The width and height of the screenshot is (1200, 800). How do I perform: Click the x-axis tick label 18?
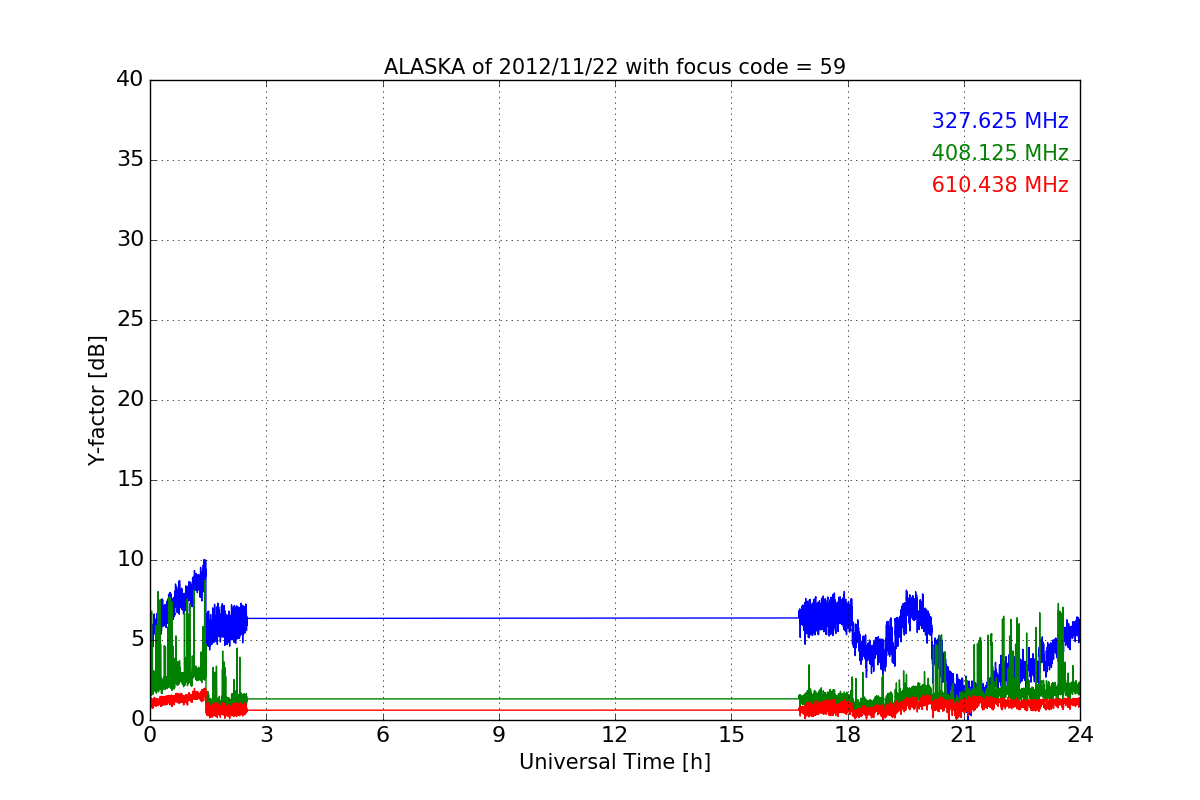[x=848, y=734]
